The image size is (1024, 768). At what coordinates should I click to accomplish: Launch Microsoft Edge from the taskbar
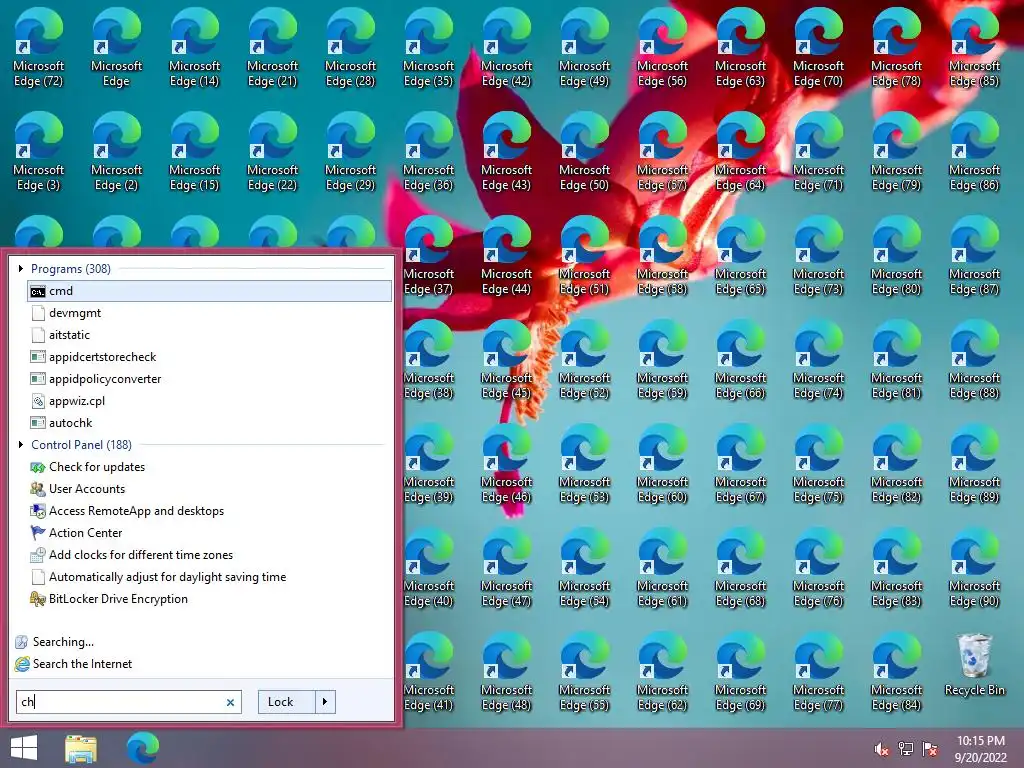[142, 748]
